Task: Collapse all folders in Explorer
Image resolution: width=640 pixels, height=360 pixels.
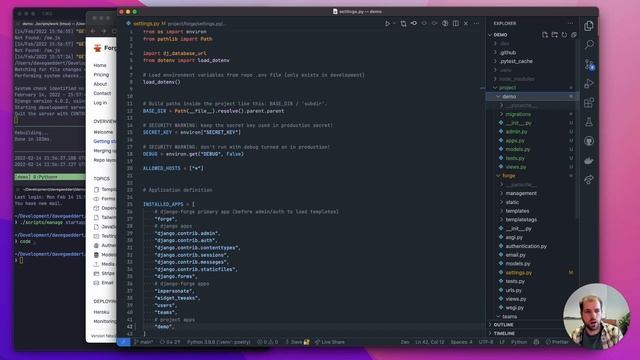Action: click(574, 35)
